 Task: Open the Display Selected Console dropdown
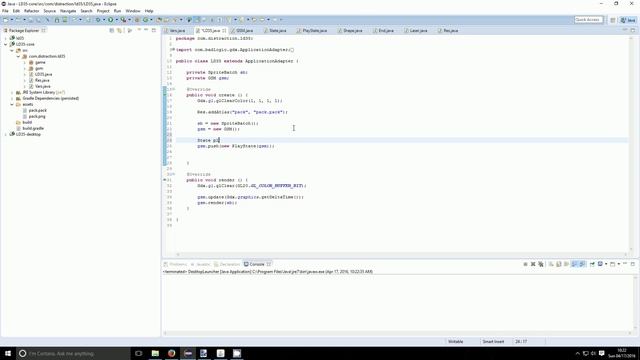(606, 264)
